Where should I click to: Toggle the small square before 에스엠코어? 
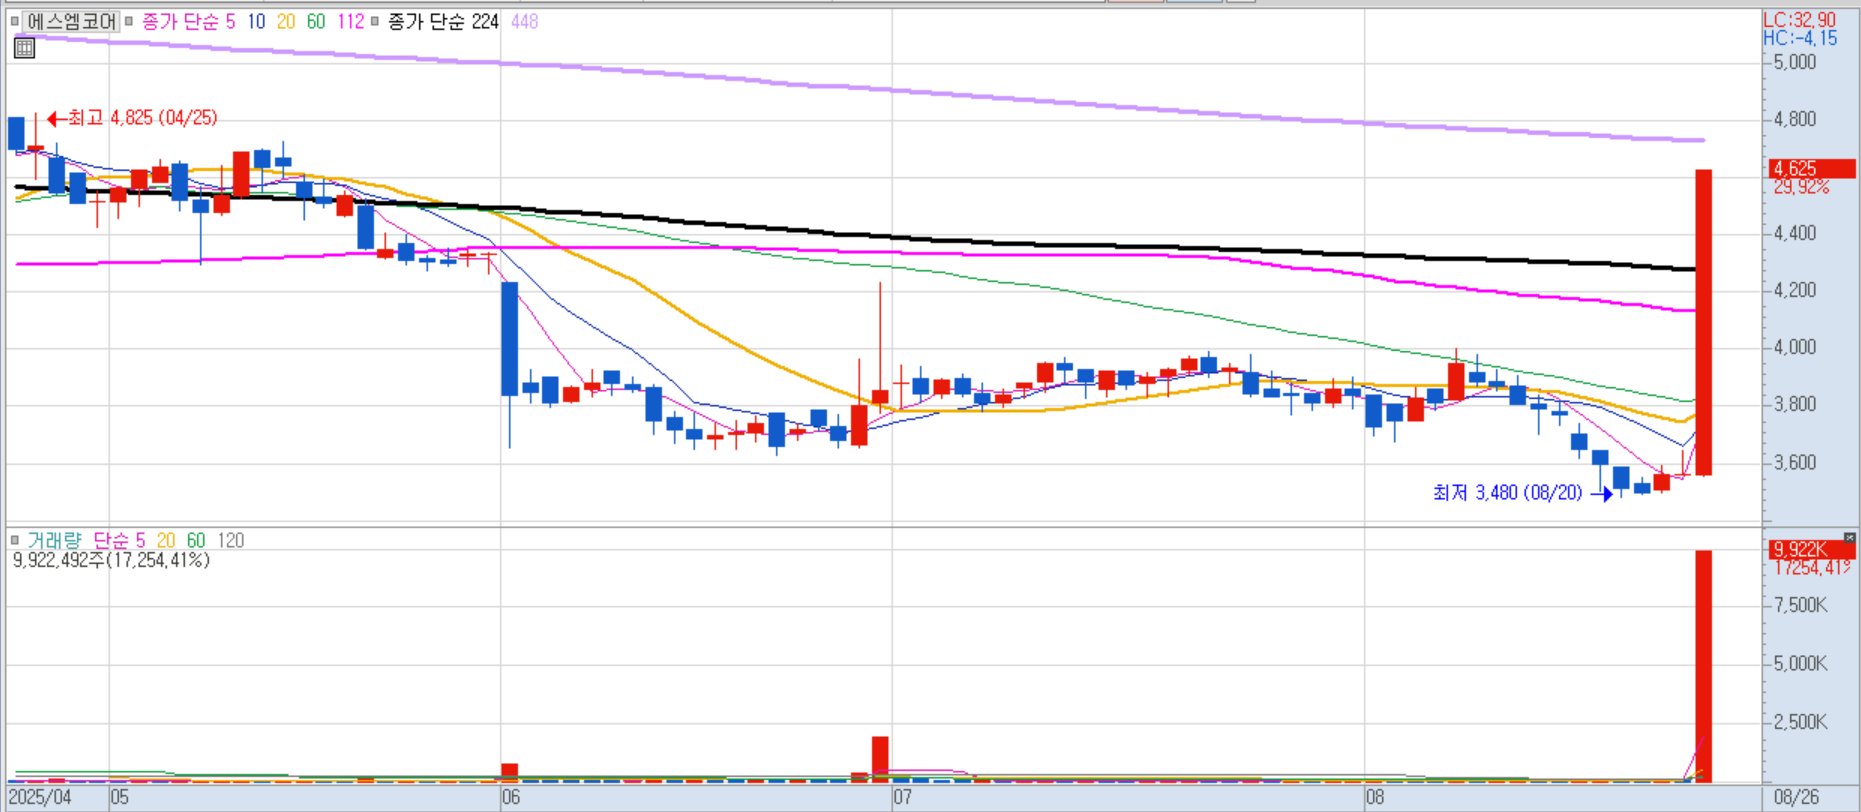point(14,21)
